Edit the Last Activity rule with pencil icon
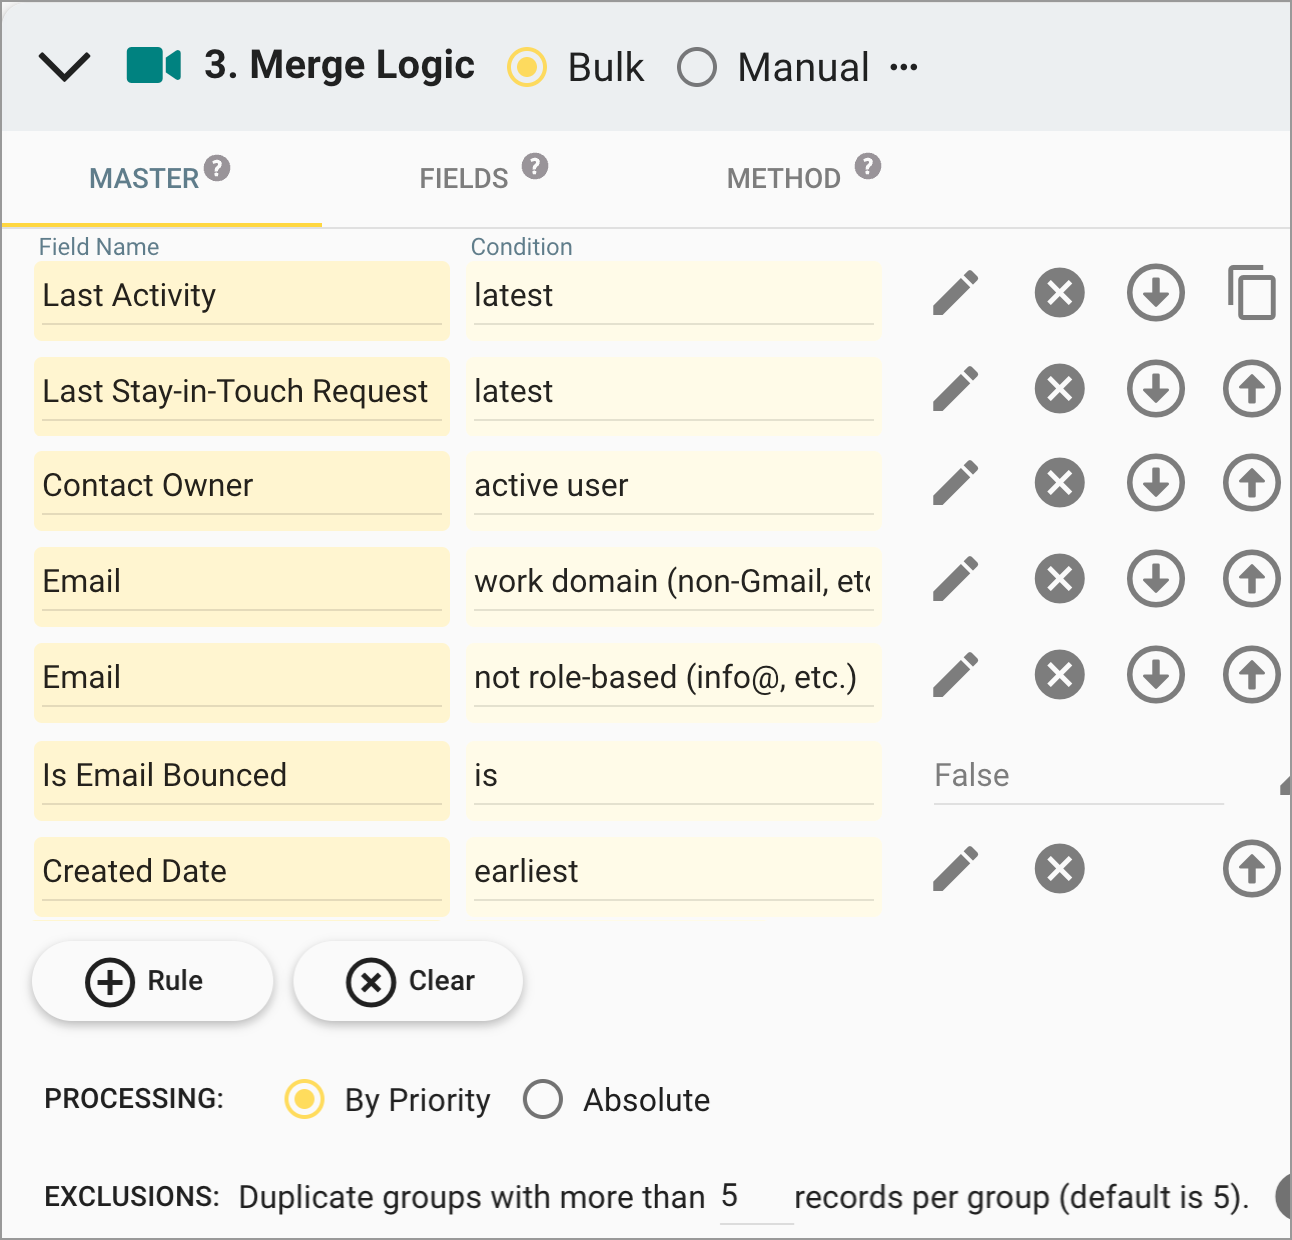 click(955, 293)
